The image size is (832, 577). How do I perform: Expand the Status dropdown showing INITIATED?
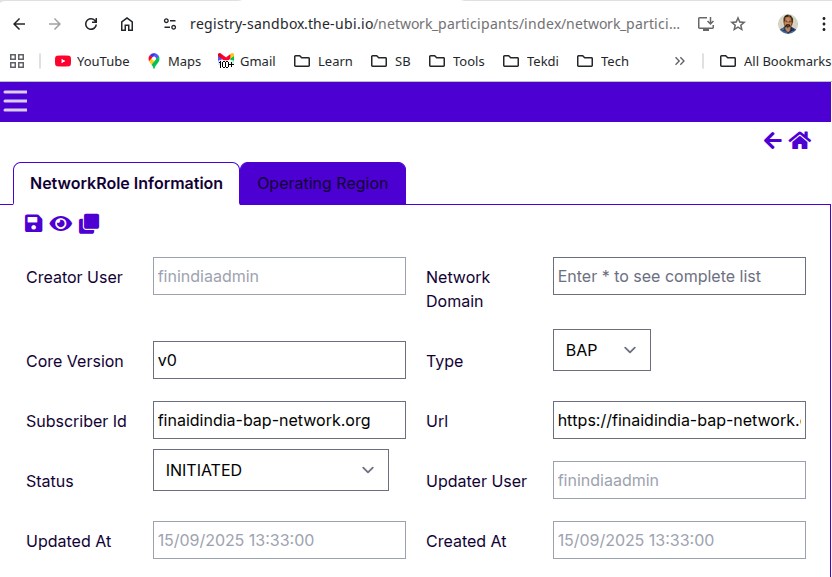coord(270,470)
